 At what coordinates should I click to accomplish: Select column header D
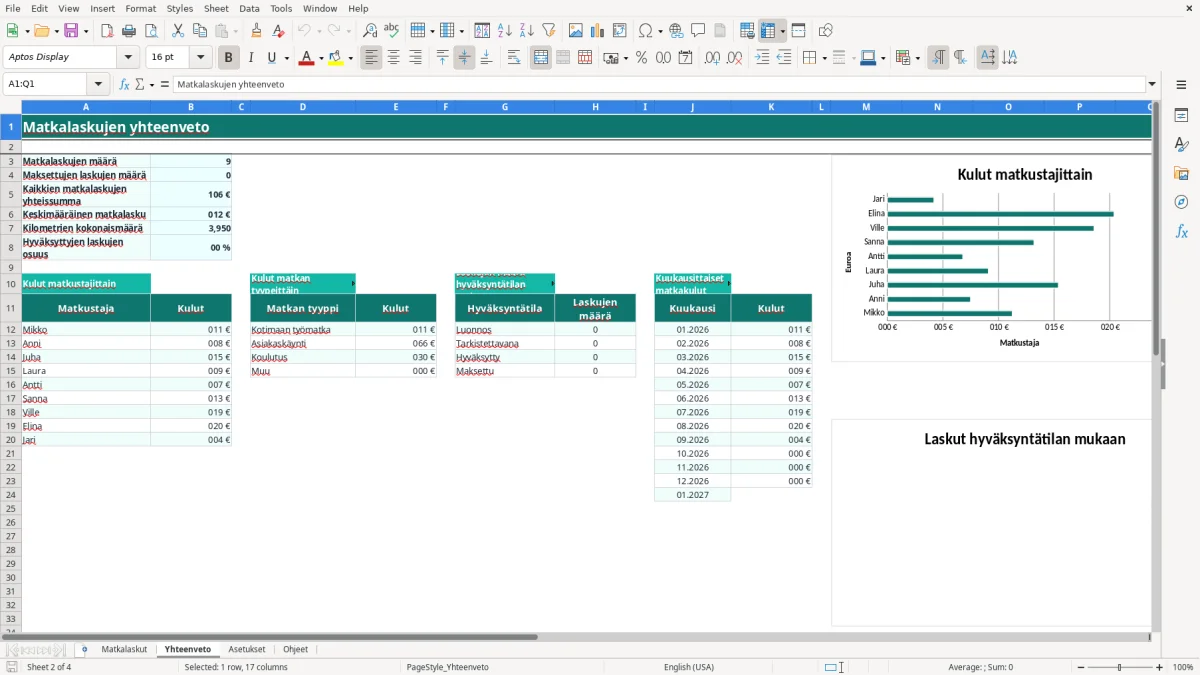click(x=303, y=107)
